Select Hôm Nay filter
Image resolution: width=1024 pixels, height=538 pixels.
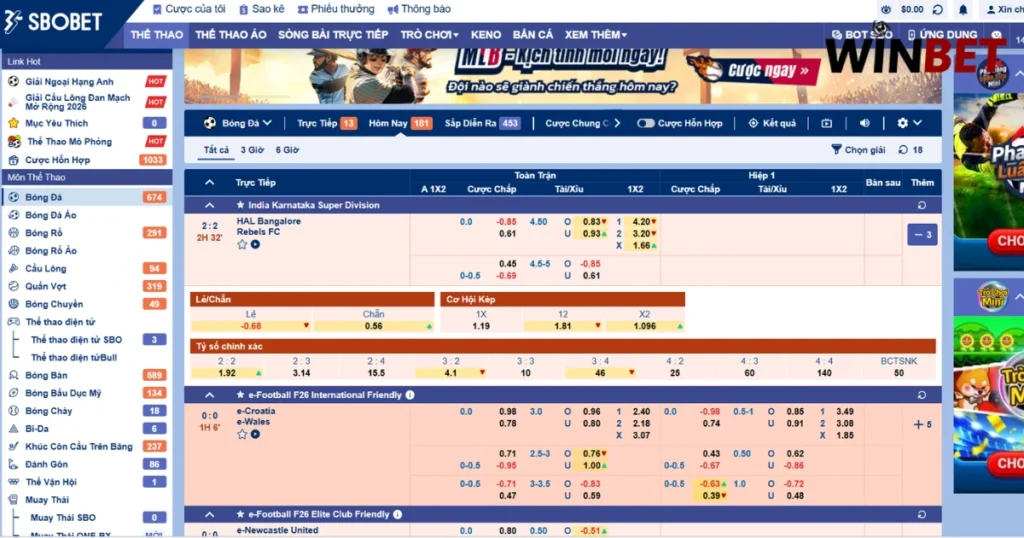tap(400, 123)
